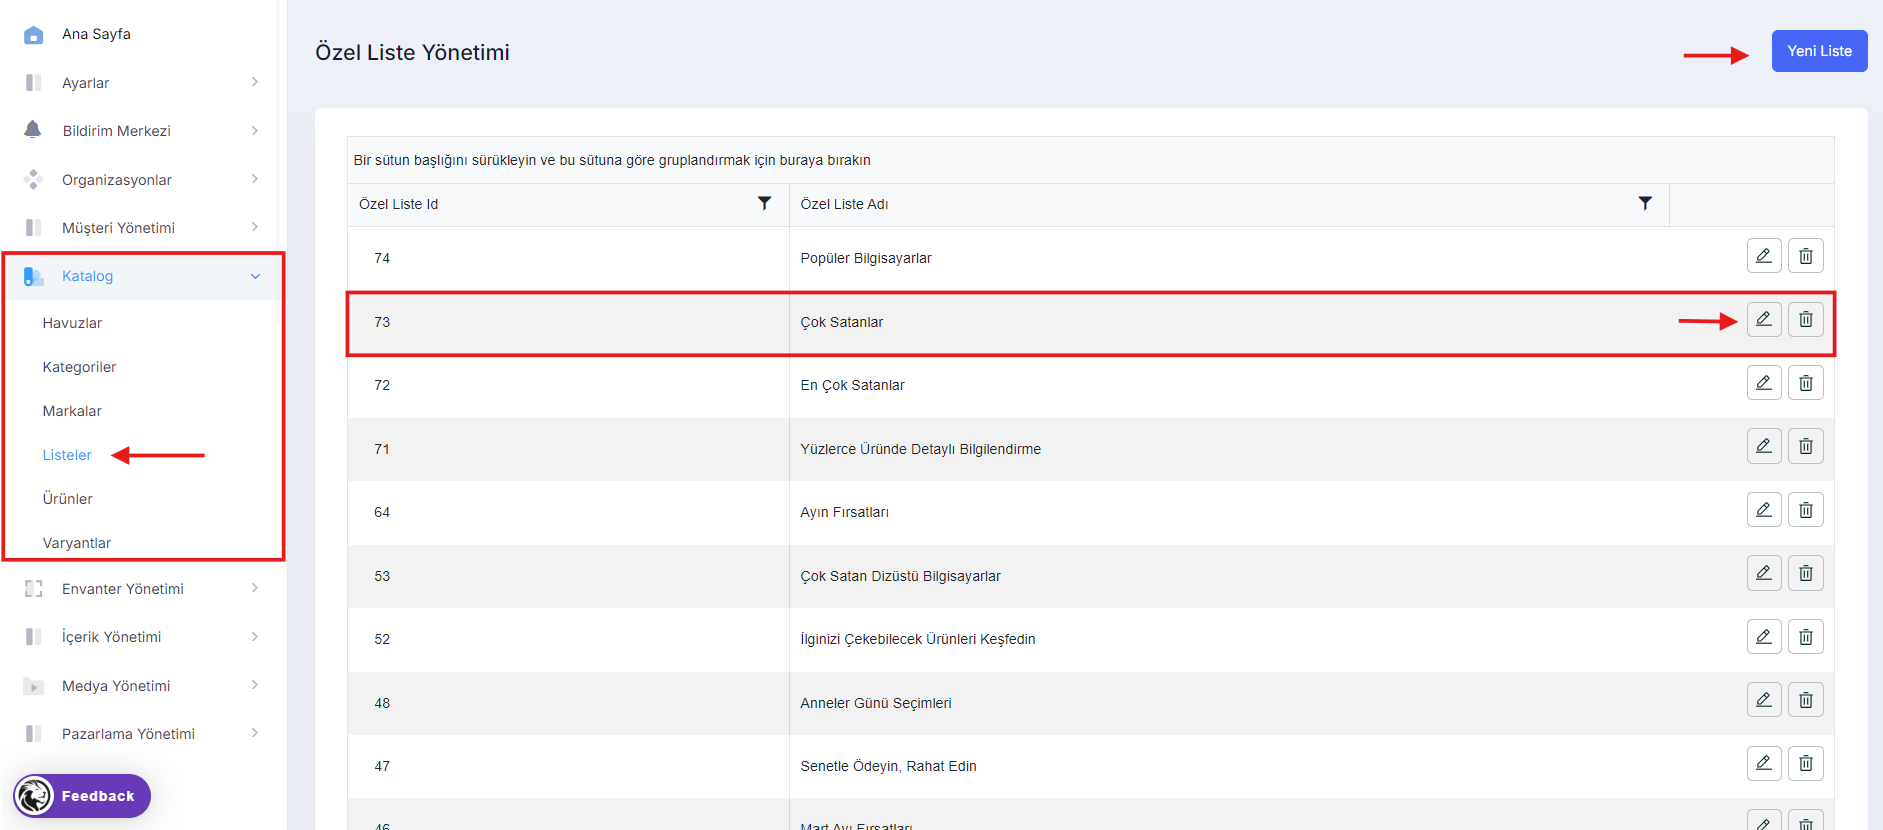
Task: Collapse the Katalog menu chevron
Action: (x=255, y=276)
